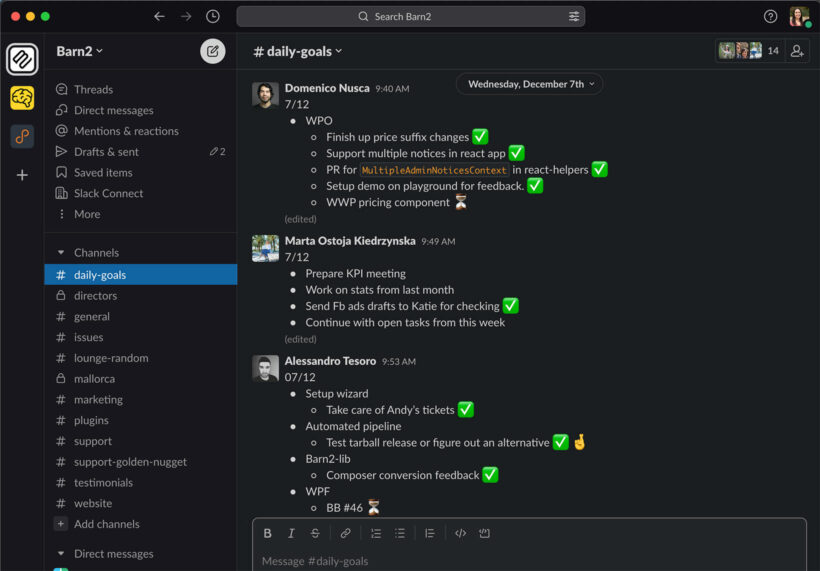Open the user profile avatar in top bar
820x571 pixels.
click(x=799, y=16)
